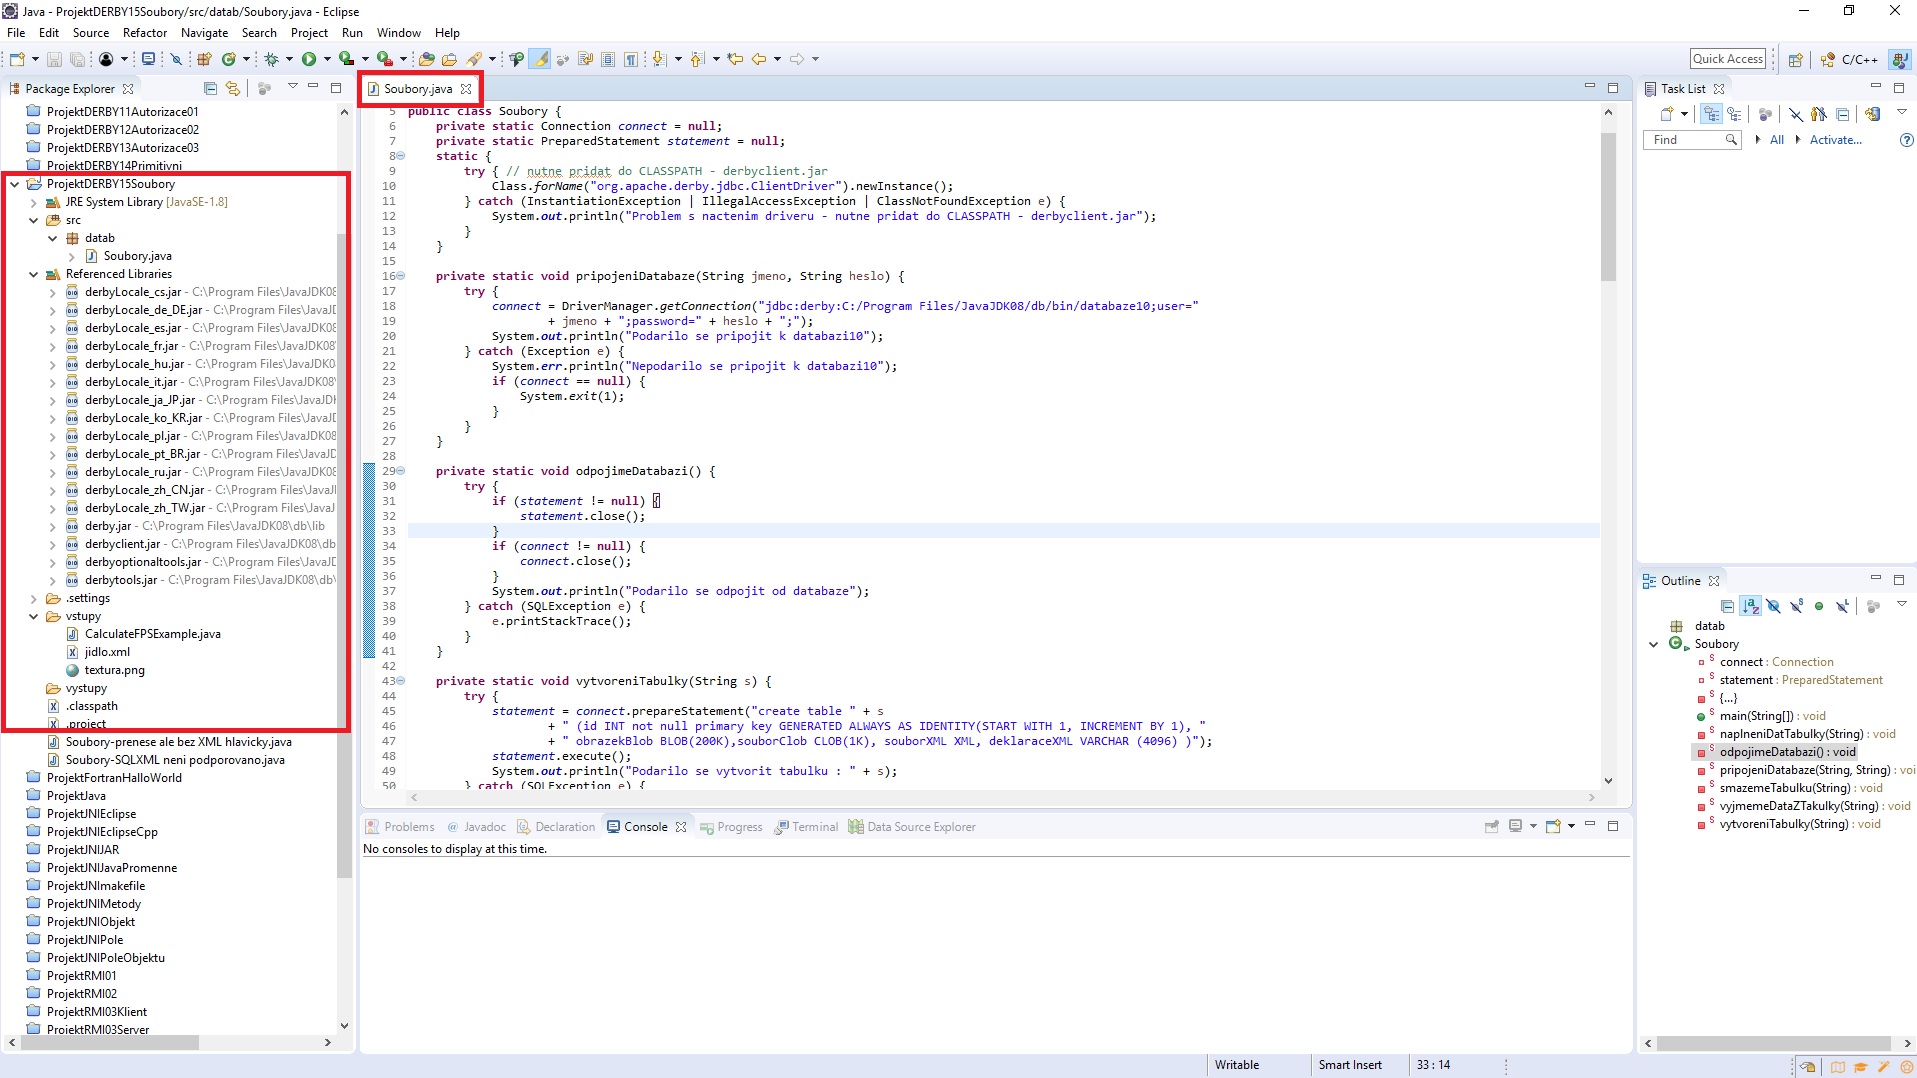Click the Quick Access search field
This screenshot has width=1917, height=1078.
1727,59
